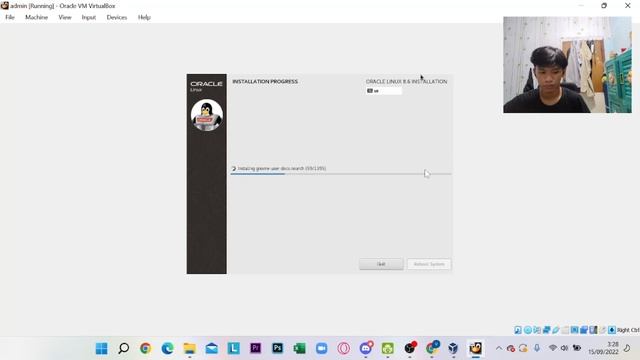The height and width of the screenshot is (360, 640).
Task: Click the microphone tray icon
Action: click(x=537, y=348)
